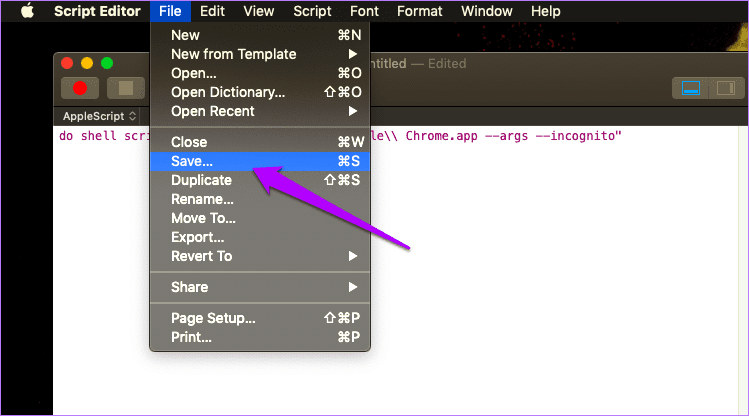This screenshot has width=749, height=416.
Task: Open the Format menu
Action: (419, 11)
